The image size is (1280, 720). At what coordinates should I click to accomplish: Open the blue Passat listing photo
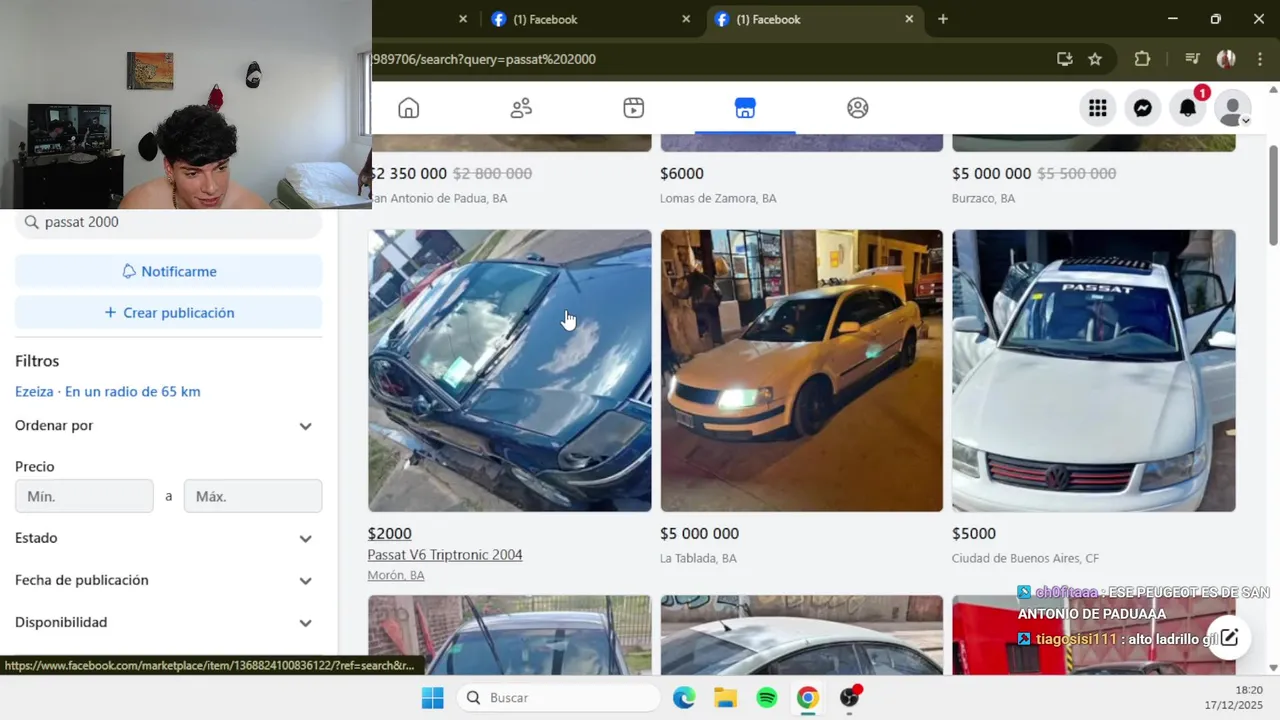[510, 371]
